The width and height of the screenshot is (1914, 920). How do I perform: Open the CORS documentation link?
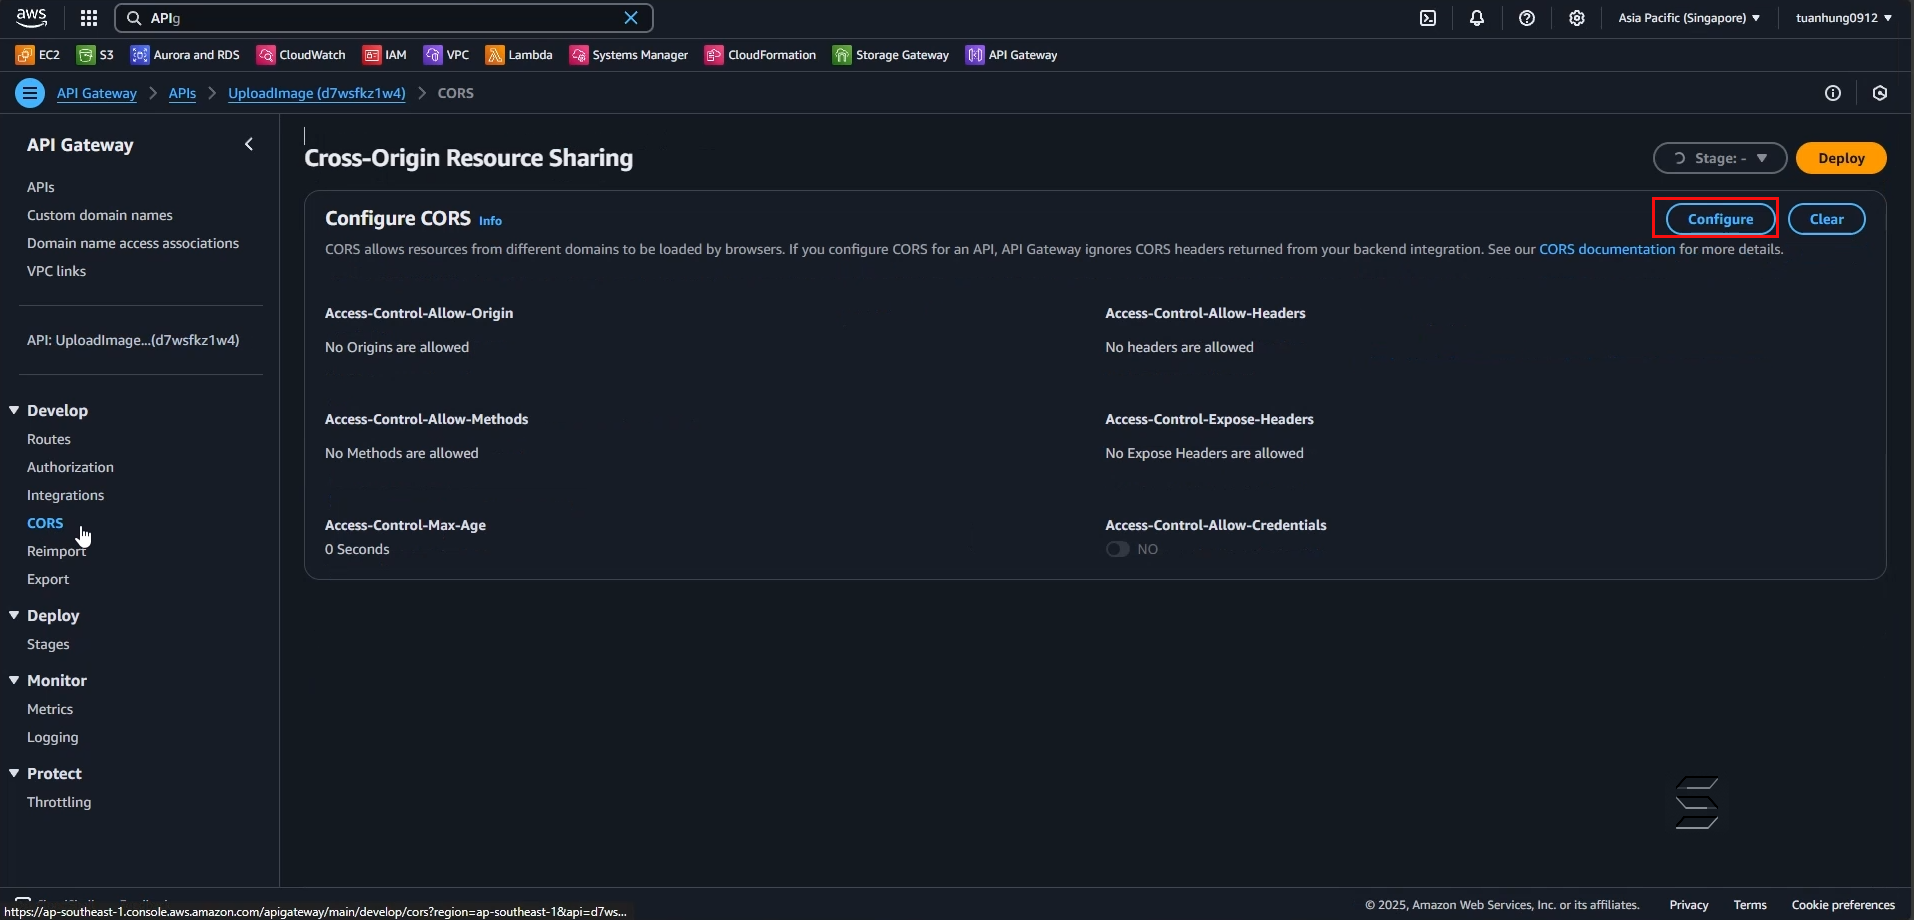tap(1606, 249)
